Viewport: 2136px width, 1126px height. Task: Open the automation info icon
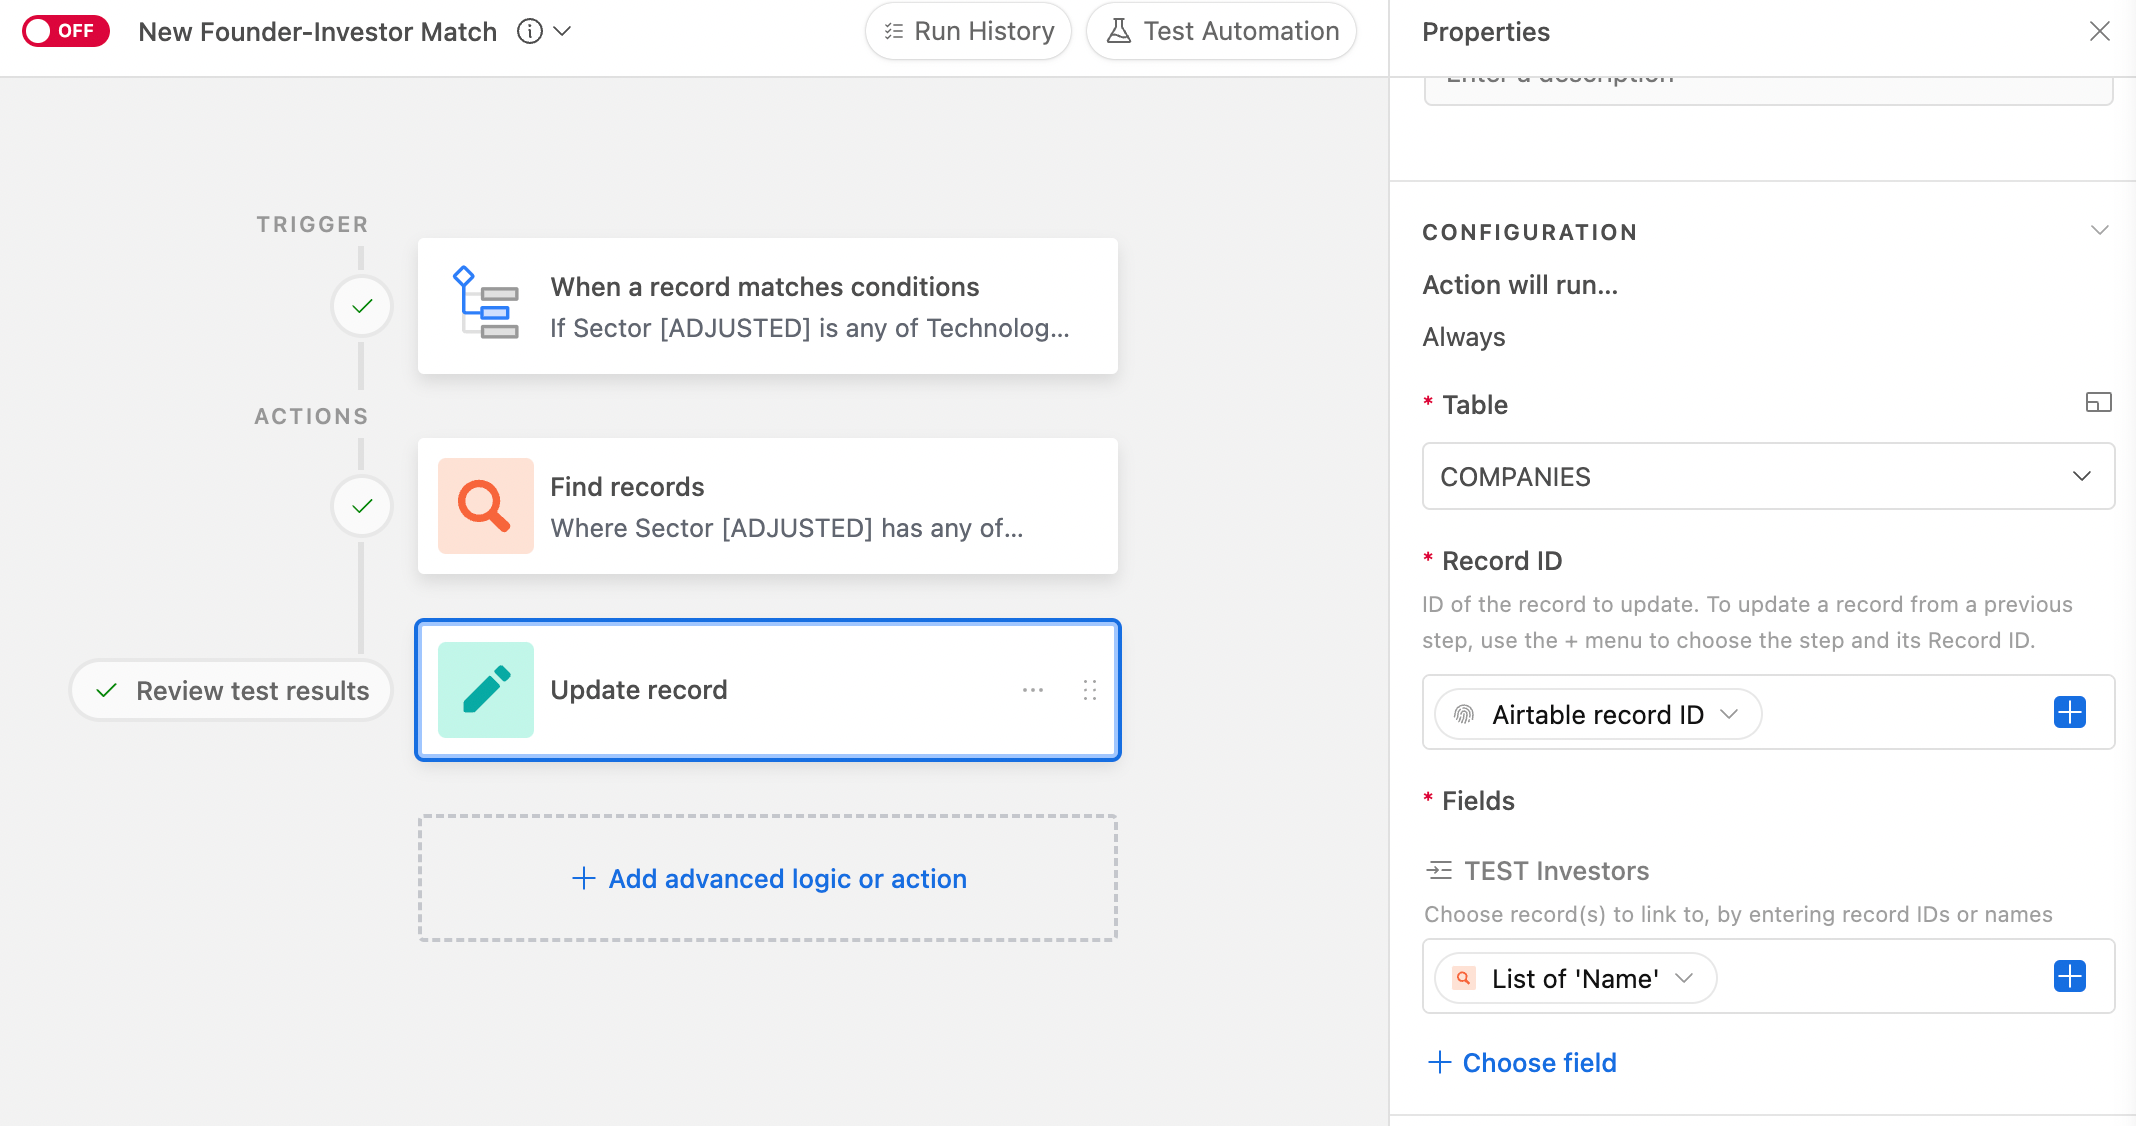tap(530, 31)
